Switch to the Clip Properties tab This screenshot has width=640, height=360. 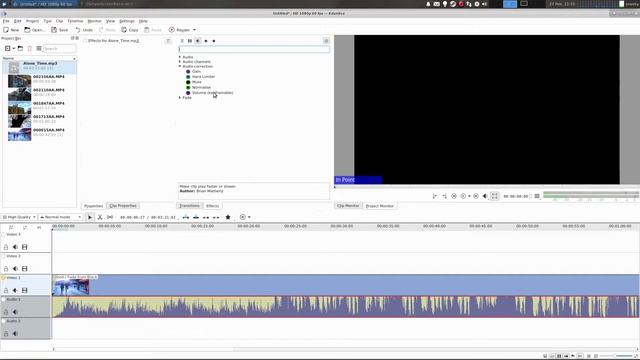tap(123, 206)
